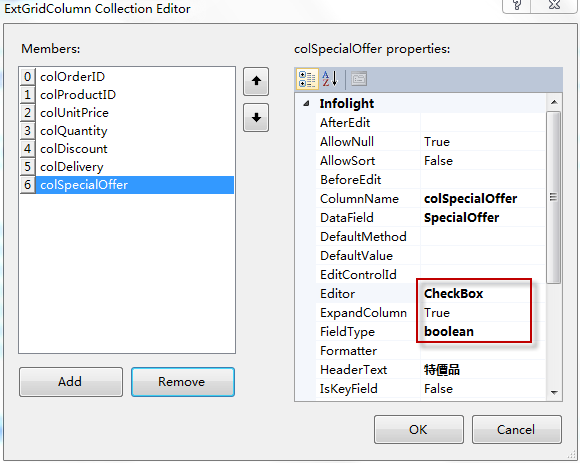
Task: Click the Property Pages icon
Action: (x=358, y=79)
